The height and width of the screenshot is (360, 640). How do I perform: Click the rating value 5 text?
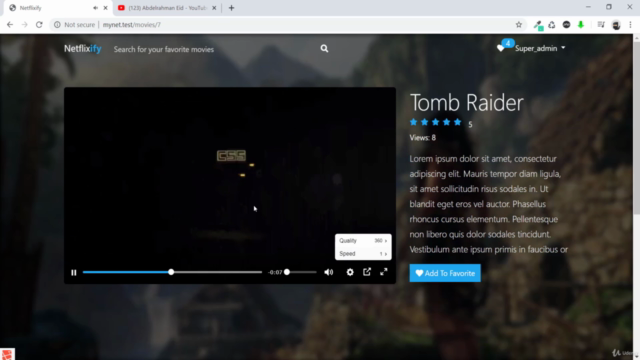click(x=470, y=124)
